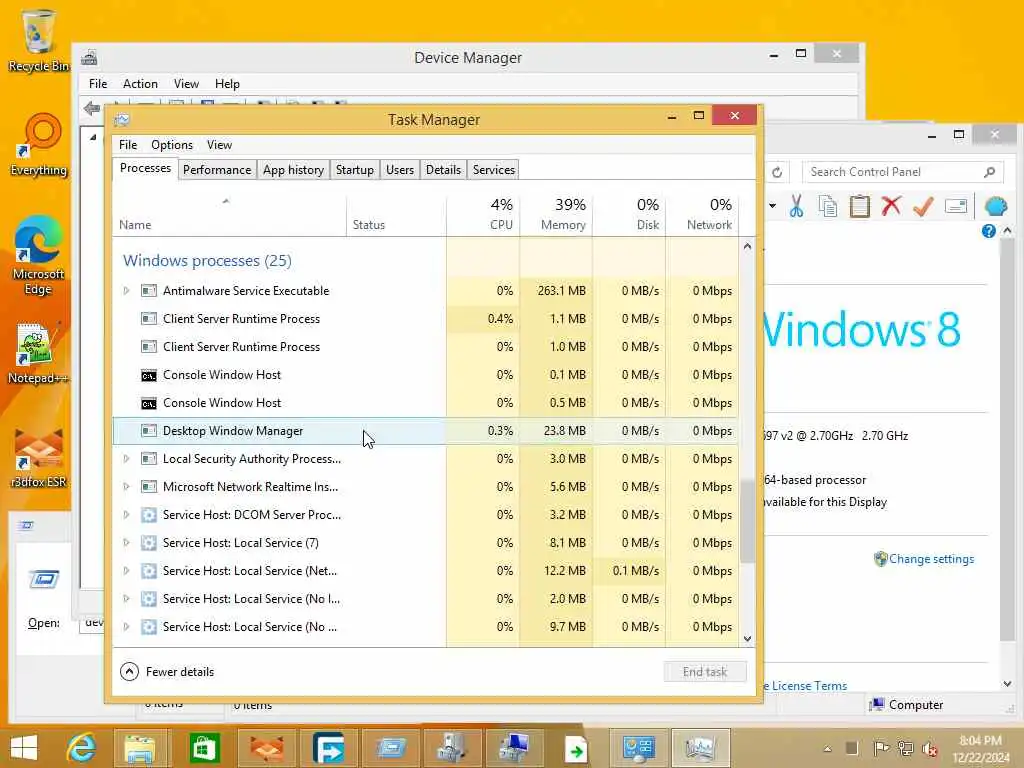
Task: Sort processes by Memory column header
Action: pos(556,214)
